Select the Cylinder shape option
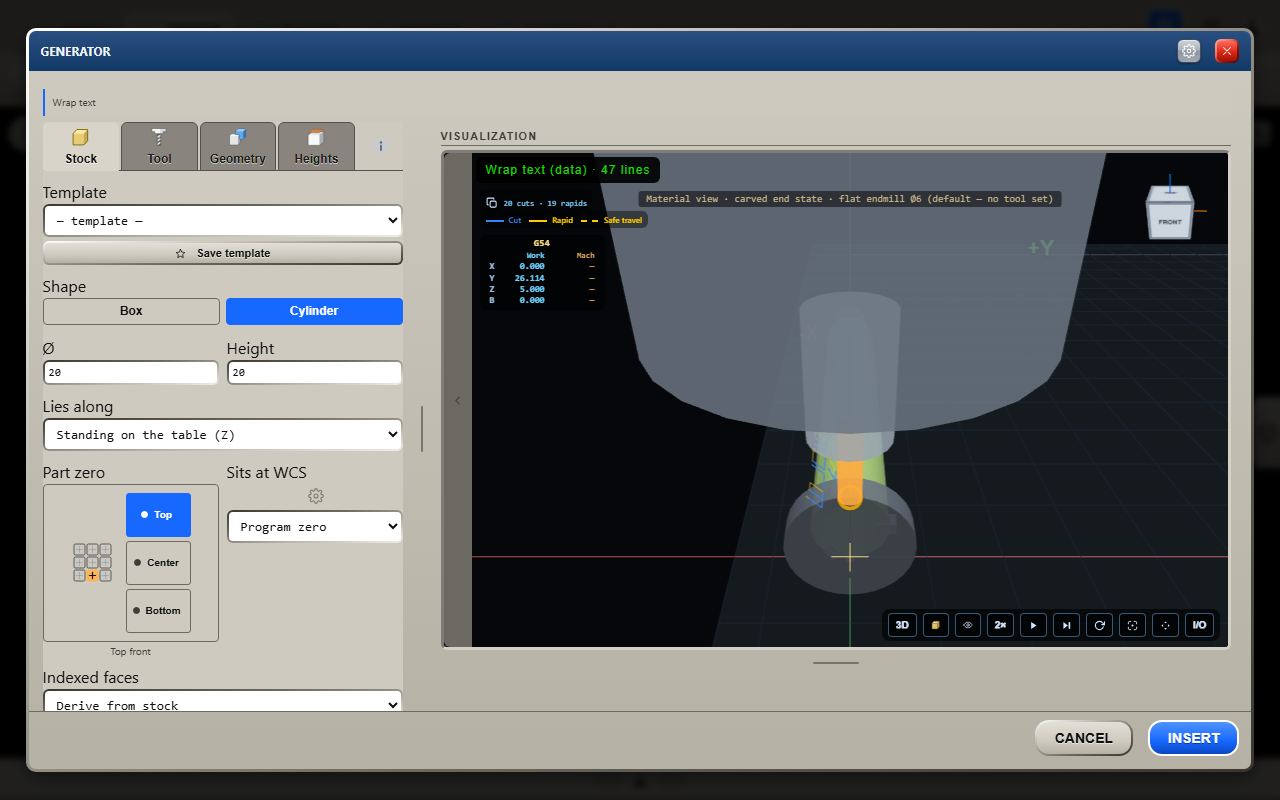The image size is (1280, 800). pos(314,311)
